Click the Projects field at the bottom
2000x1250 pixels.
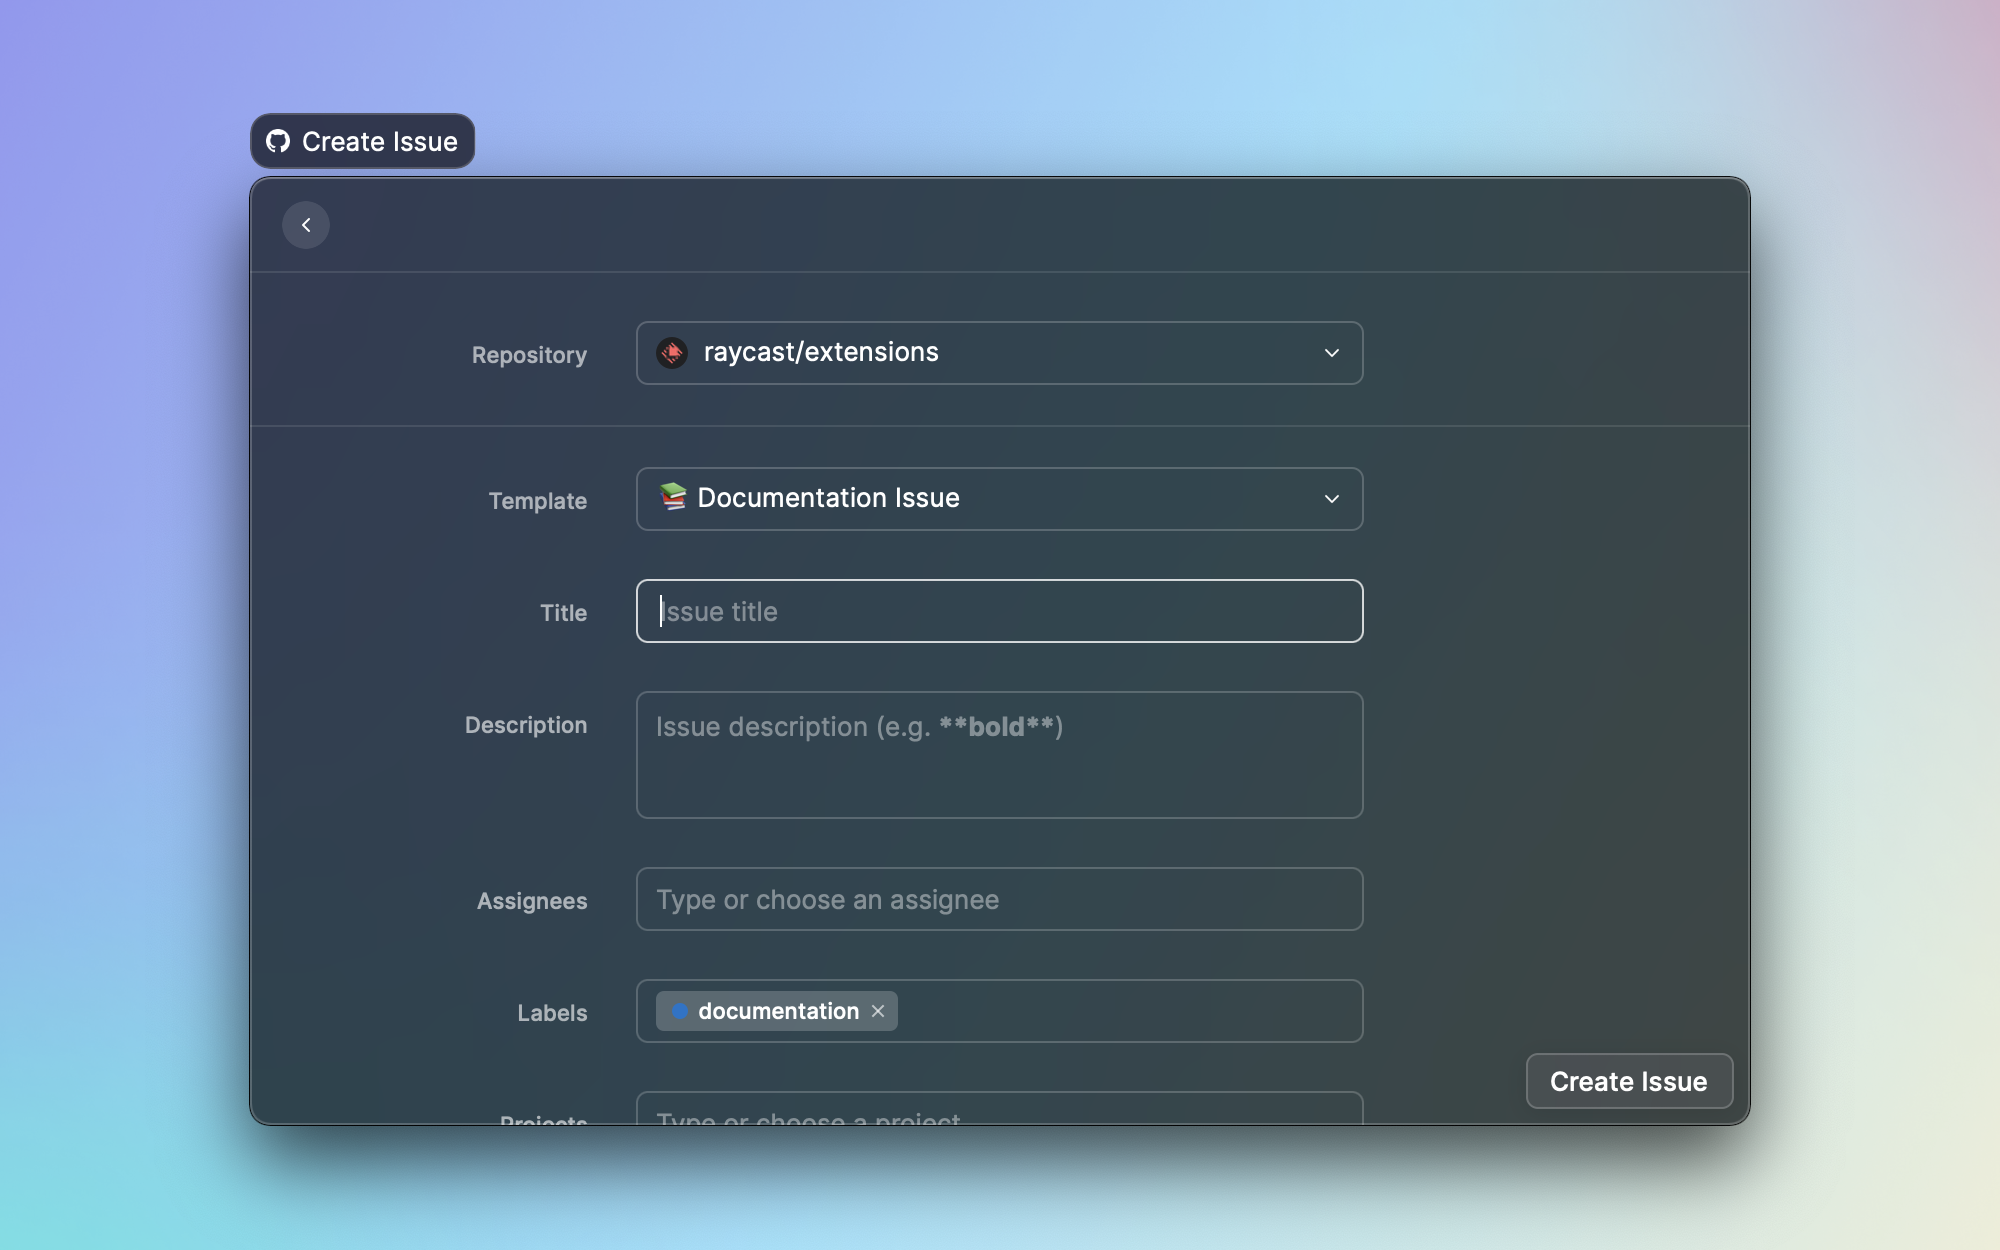[1000, 1112]
